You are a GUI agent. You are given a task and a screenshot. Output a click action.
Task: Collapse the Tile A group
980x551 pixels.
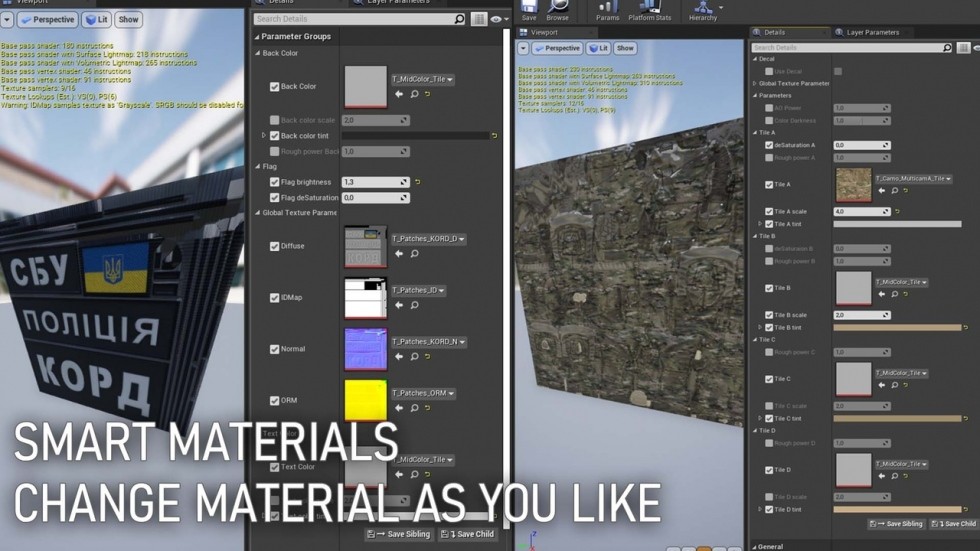[x=755, y=132]
